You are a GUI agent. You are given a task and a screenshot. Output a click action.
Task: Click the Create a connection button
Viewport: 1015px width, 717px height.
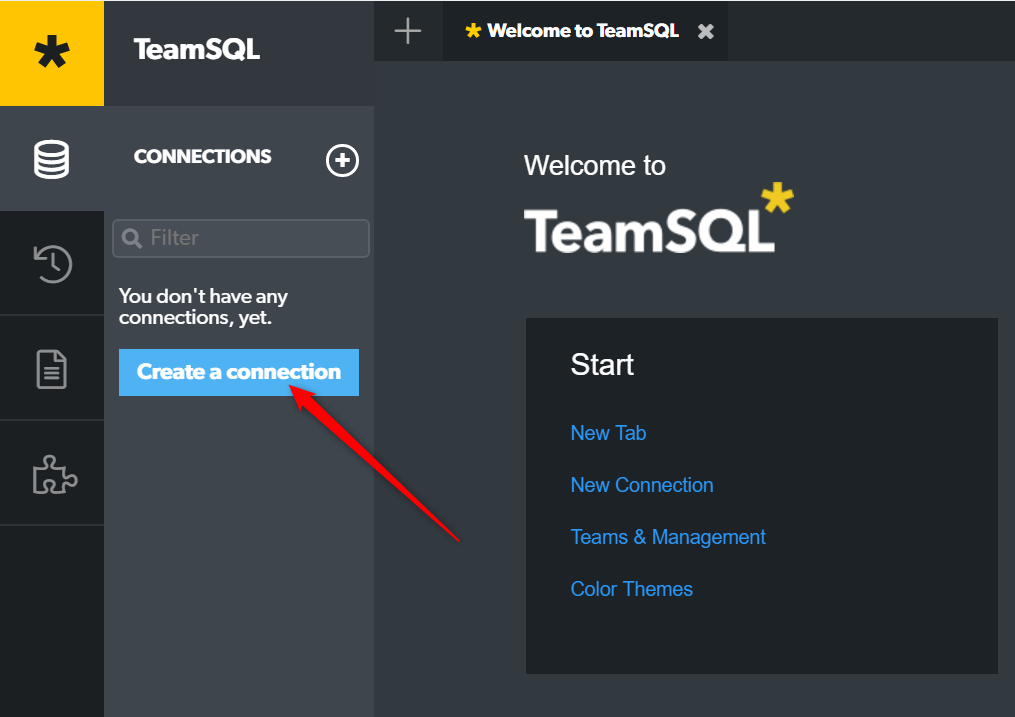click(239, 372)
